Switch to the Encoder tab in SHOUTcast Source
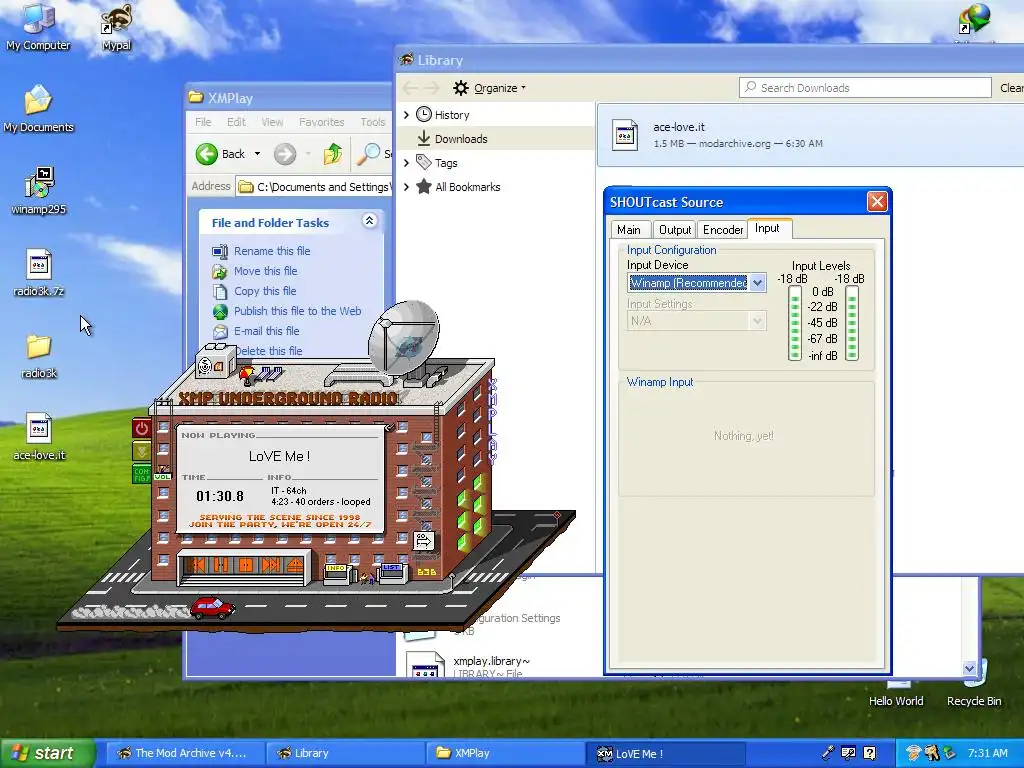The width and height of the screenshot is (1024, 768). click(723, 230)
